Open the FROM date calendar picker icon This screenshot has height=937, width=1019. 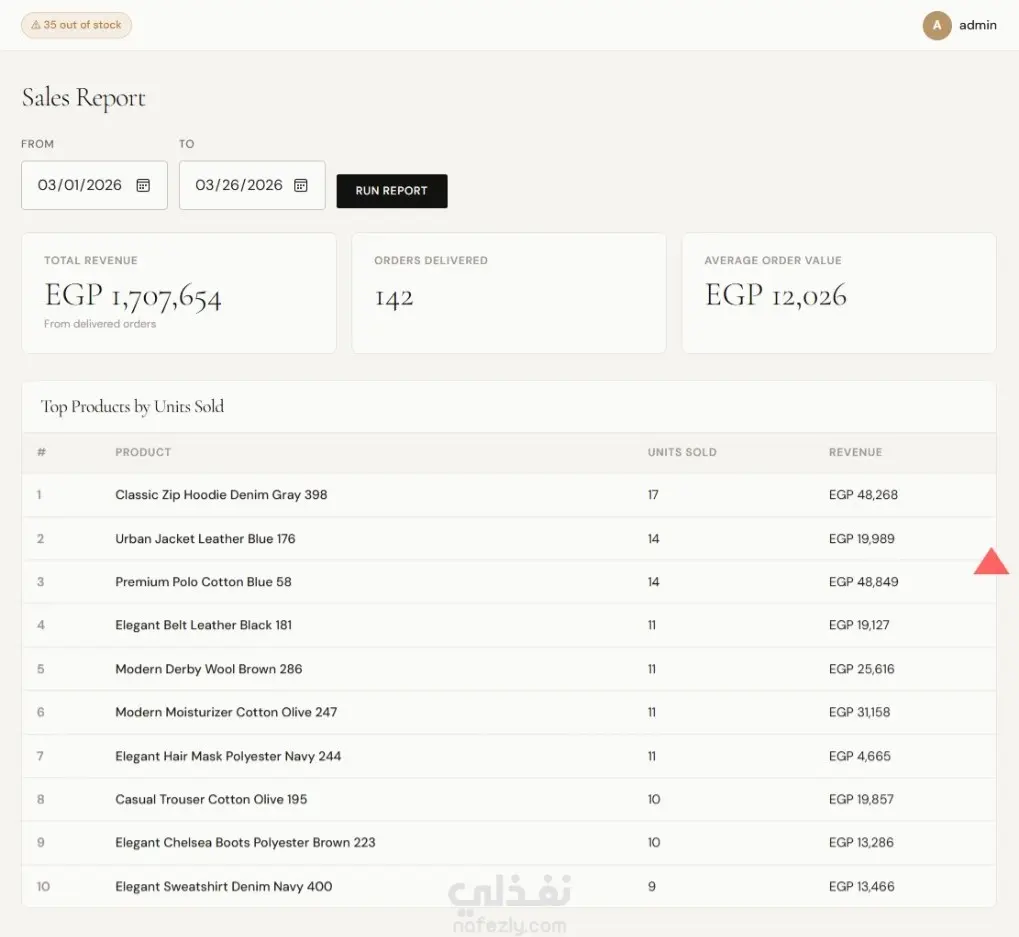pos(143,185)
